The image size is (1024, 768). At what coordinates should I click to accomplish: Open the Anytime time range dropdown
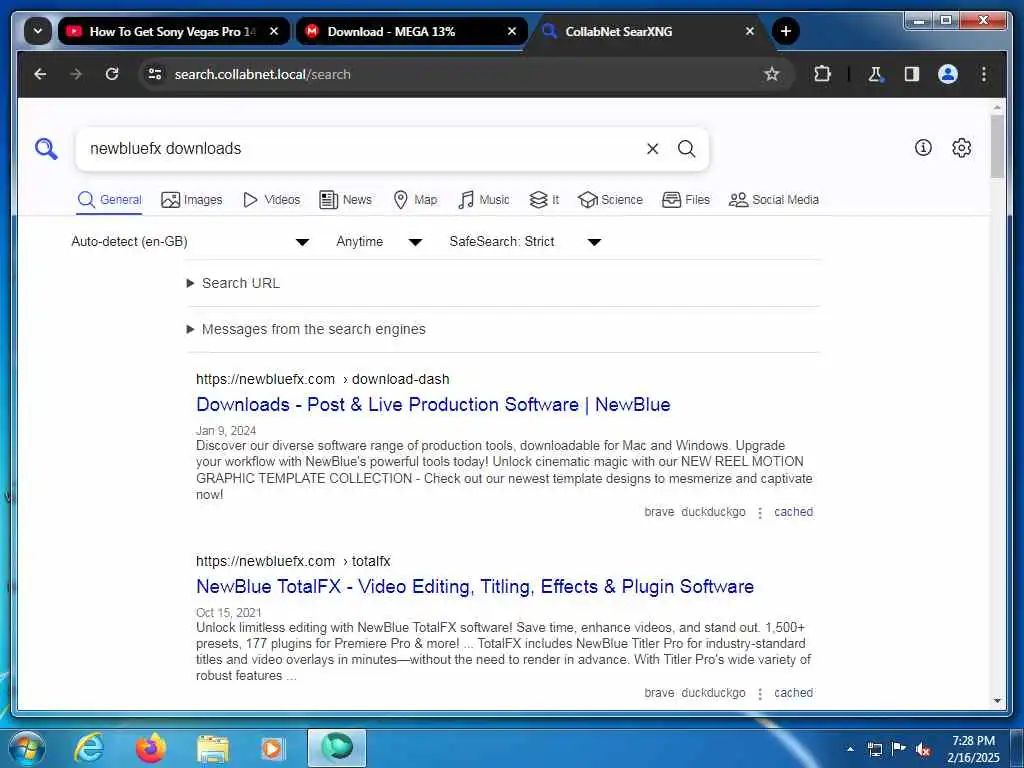379,242
